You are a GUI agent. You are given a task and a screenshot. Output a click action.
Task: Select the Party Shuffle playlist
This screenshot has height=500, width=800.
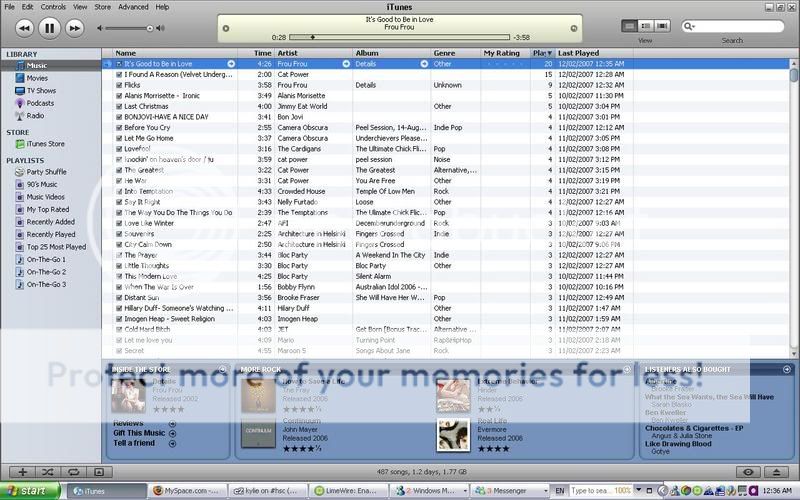point(46,172)
